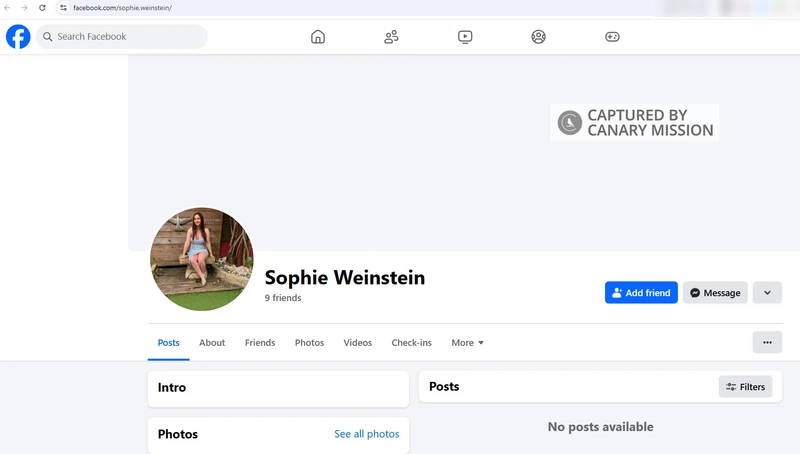The image size is (800, 454).
Task: Click the Message button
Action: tap(715, 293)
